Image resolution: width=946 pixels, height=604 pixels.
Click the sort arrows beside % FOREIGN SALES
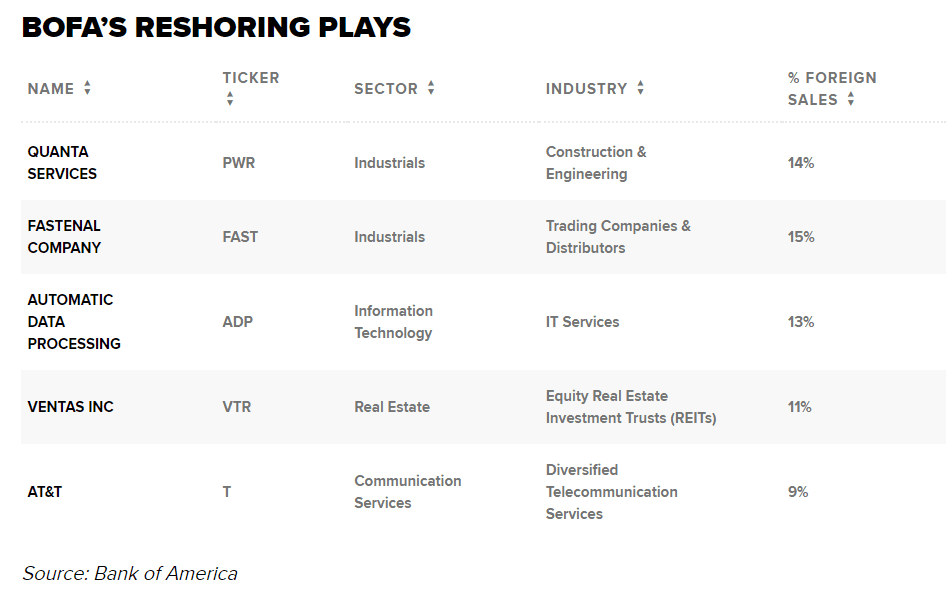click(851, 98)
